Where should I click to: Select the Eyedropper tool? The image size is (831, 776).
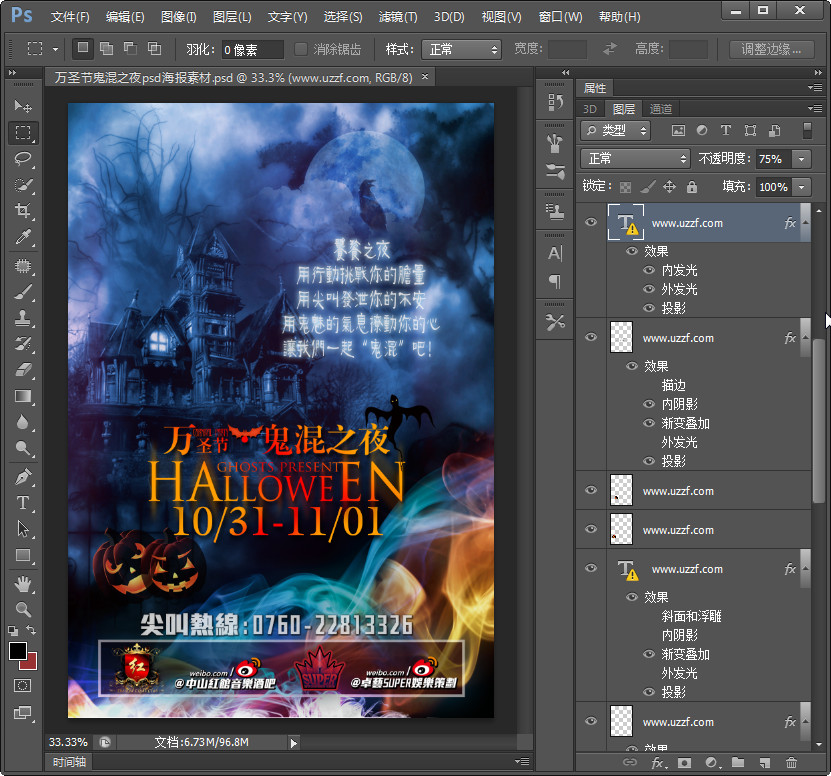click(x=22, y=237)
